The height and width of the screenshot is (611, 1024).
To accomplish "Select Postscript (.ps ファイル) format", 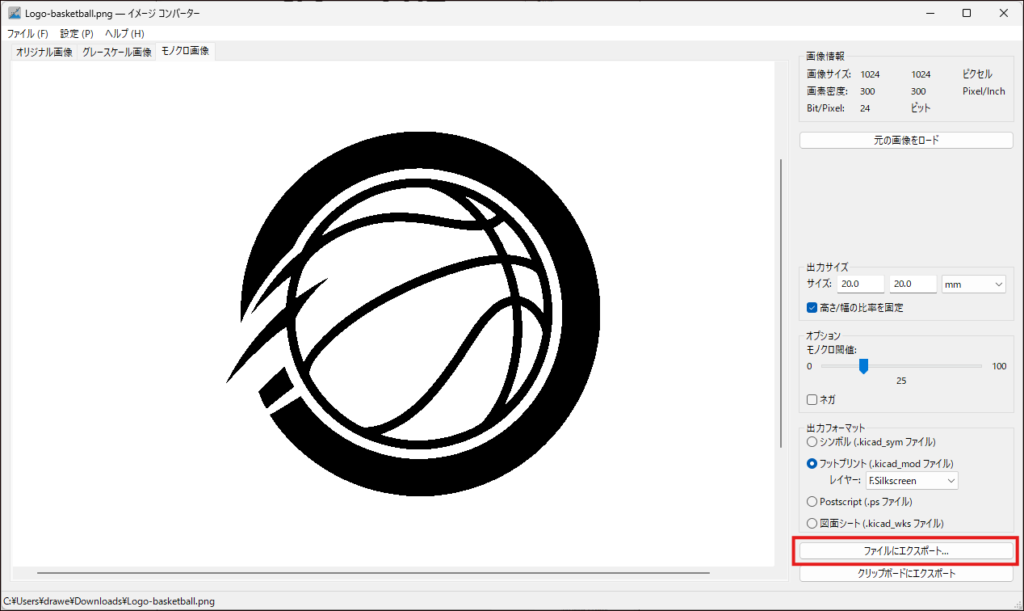I will pyautogui.click(x=812, y=502).
